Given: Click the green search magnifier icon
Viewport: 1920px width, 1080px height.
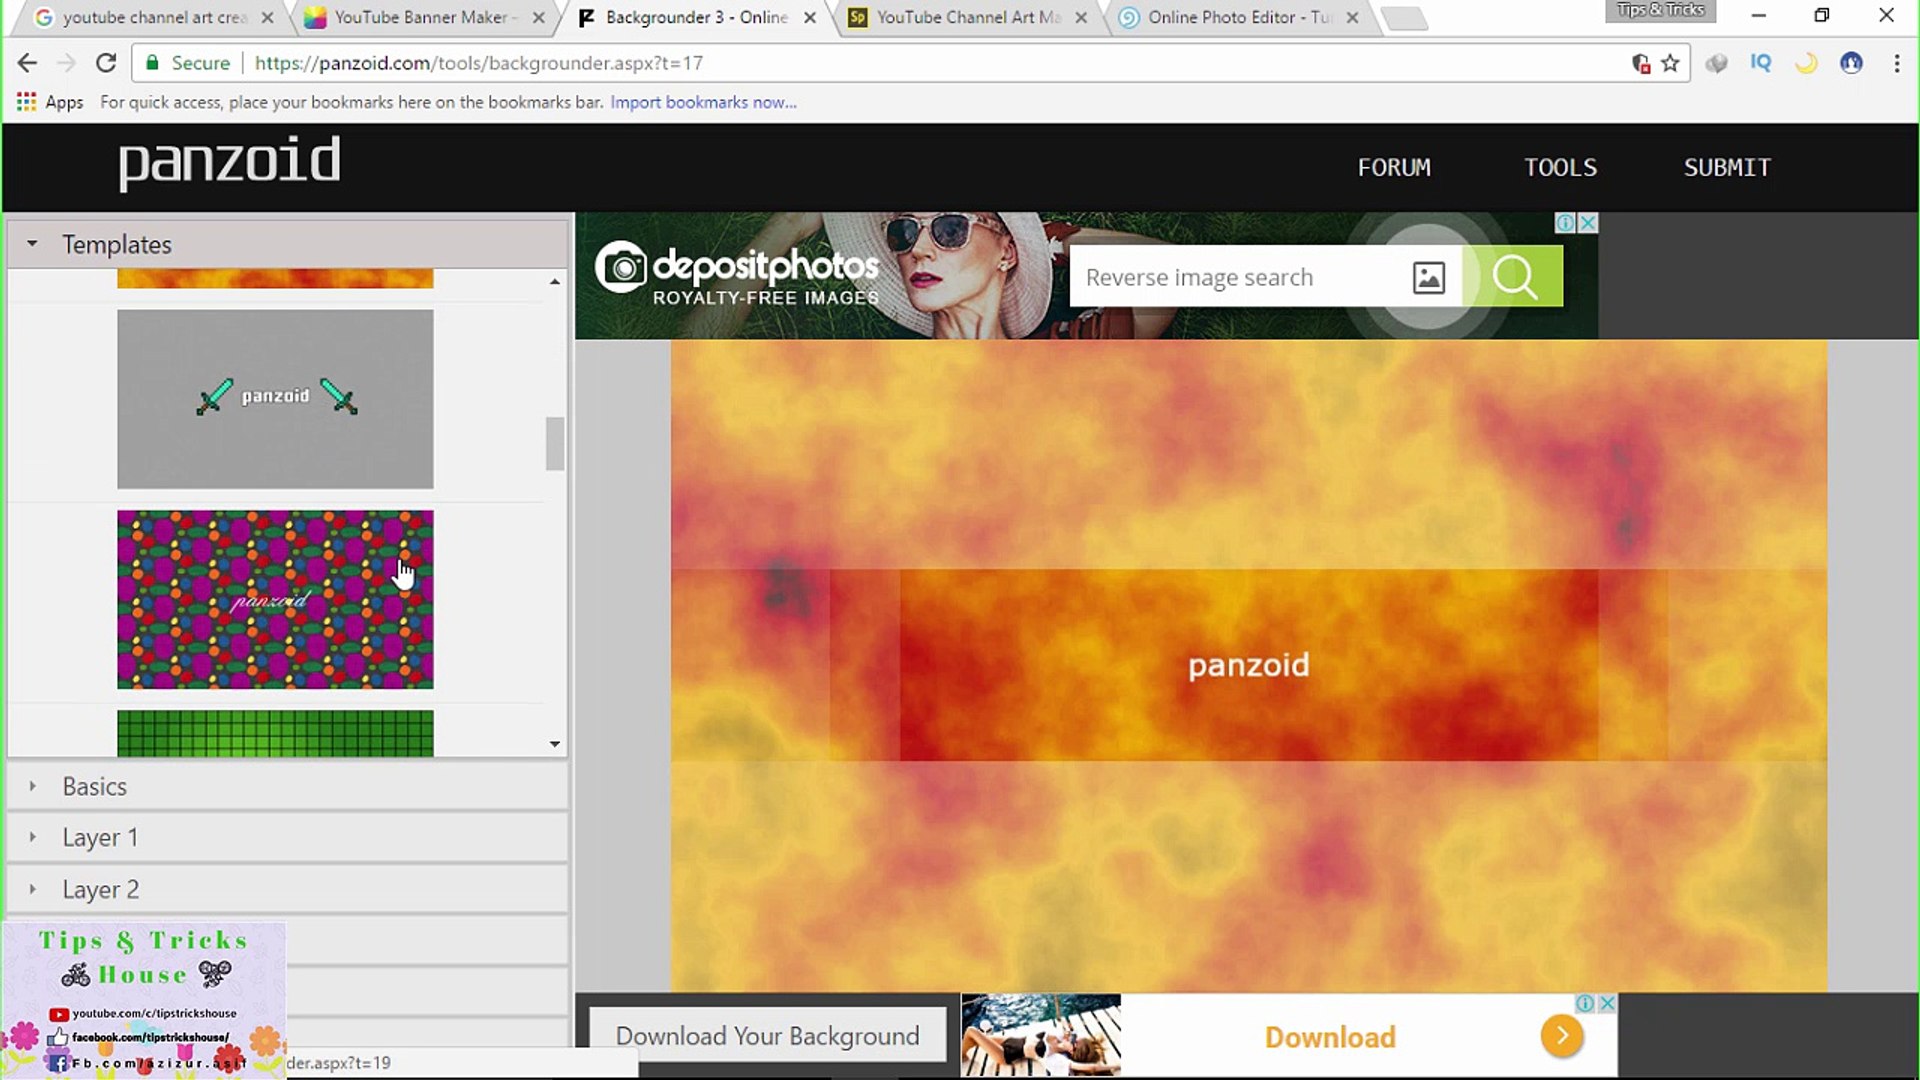Looking at the screenshot, I should (1514, 277).
